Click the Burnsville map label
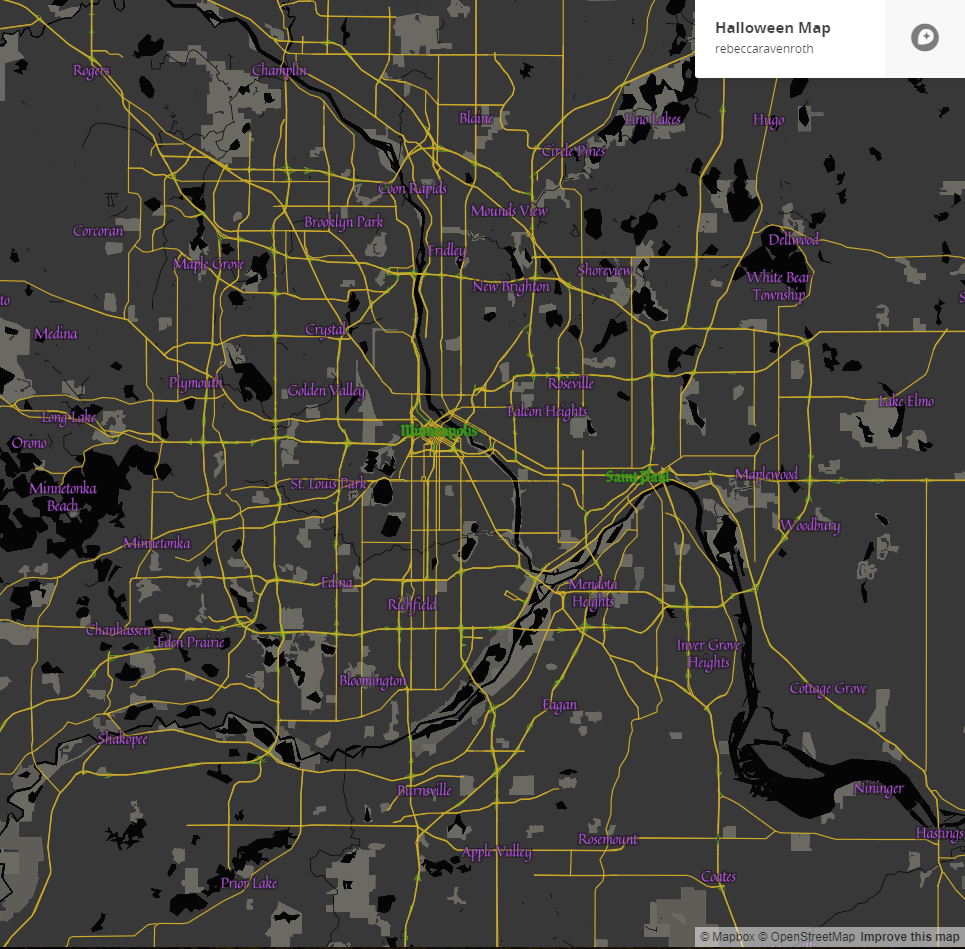 coord(424,793)
